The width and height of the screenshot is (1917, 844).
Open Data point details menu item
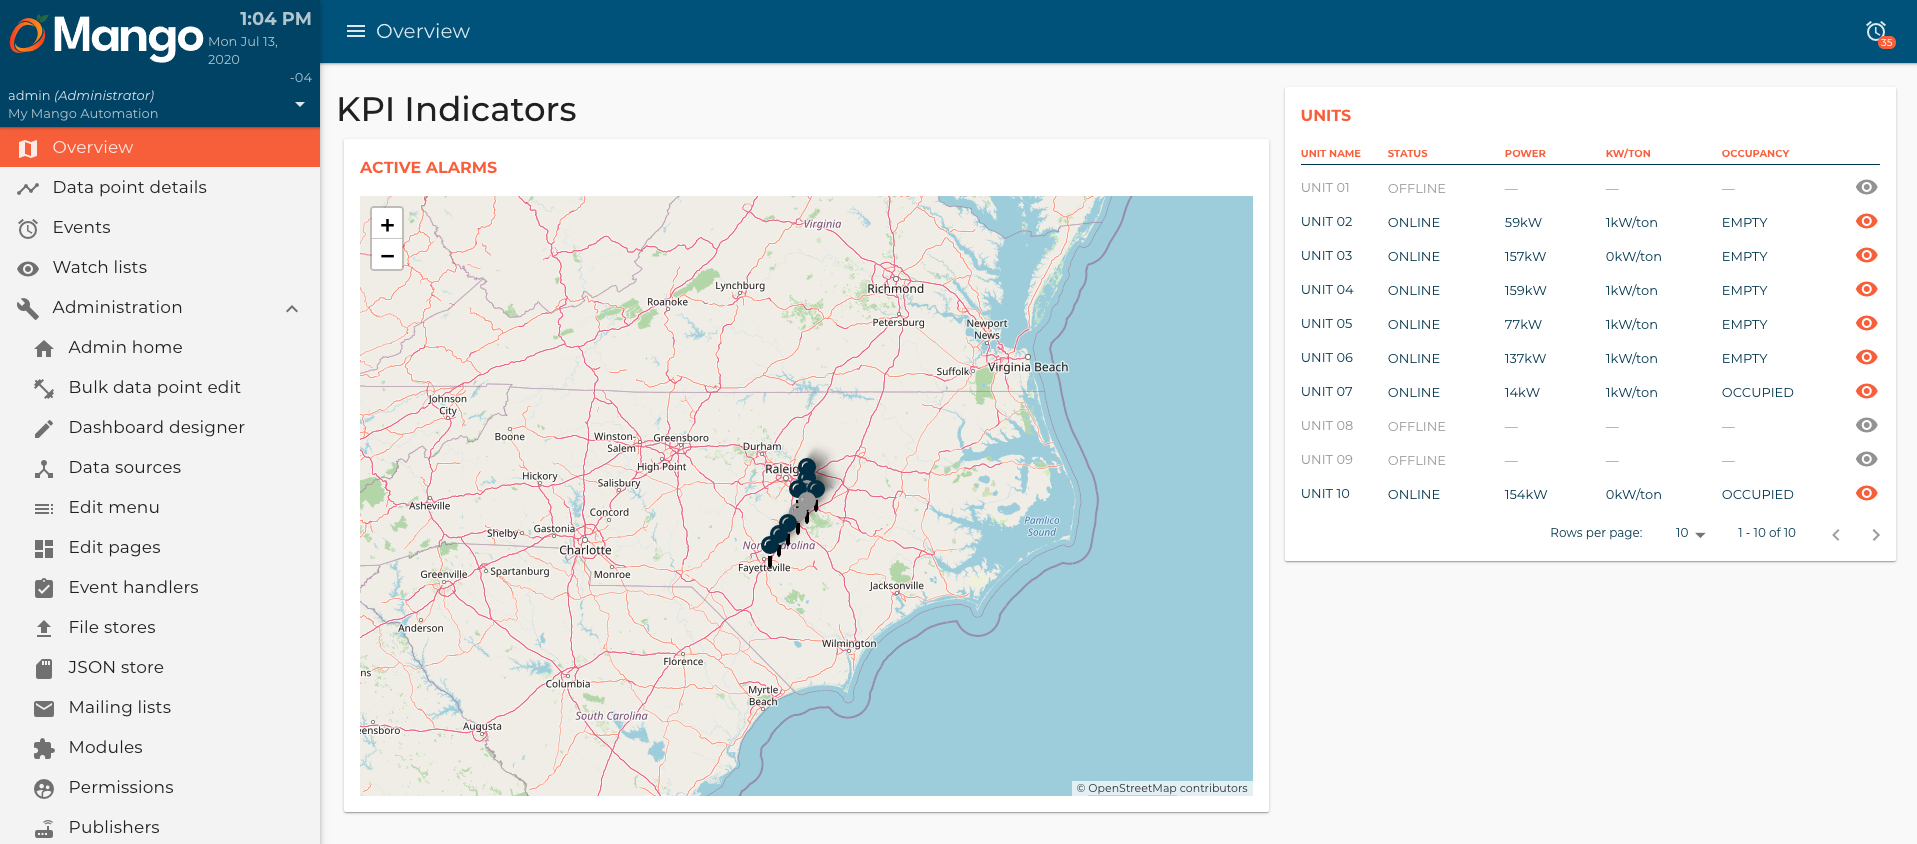[x=160, y=187]
